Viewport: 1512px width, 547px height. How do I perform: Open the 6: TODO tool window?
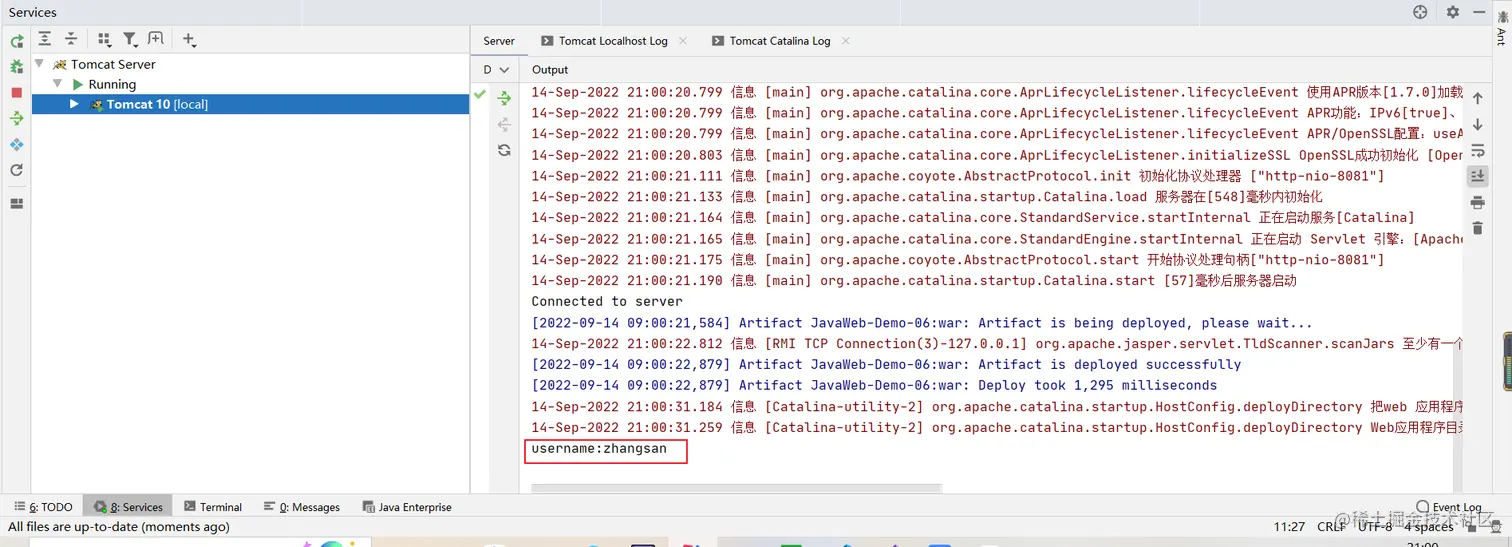tap(43, 507)
